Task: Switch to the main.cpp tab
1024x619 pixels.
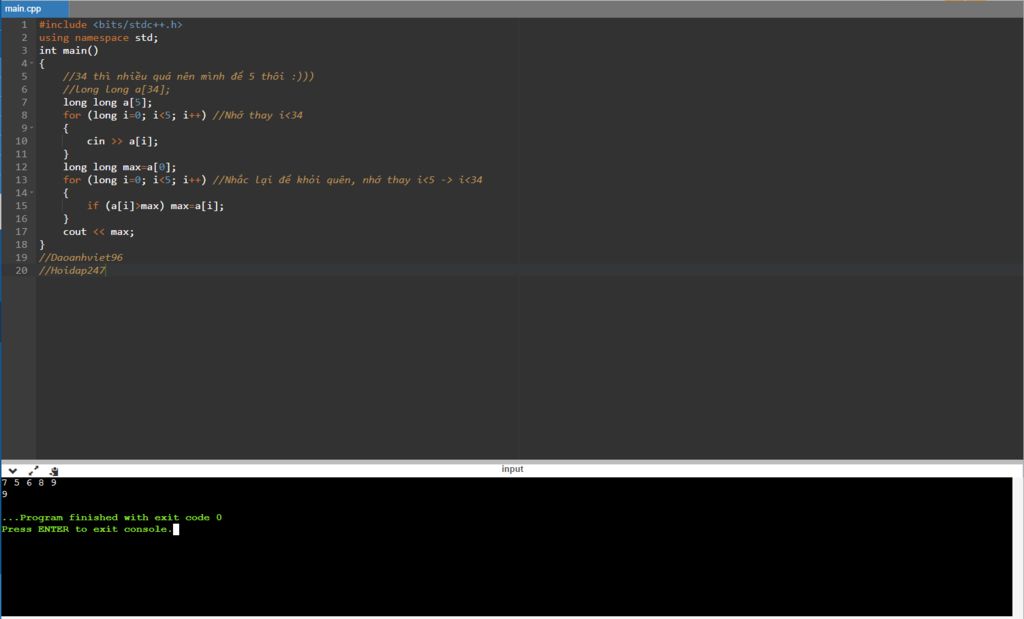Action: (35, 8)
